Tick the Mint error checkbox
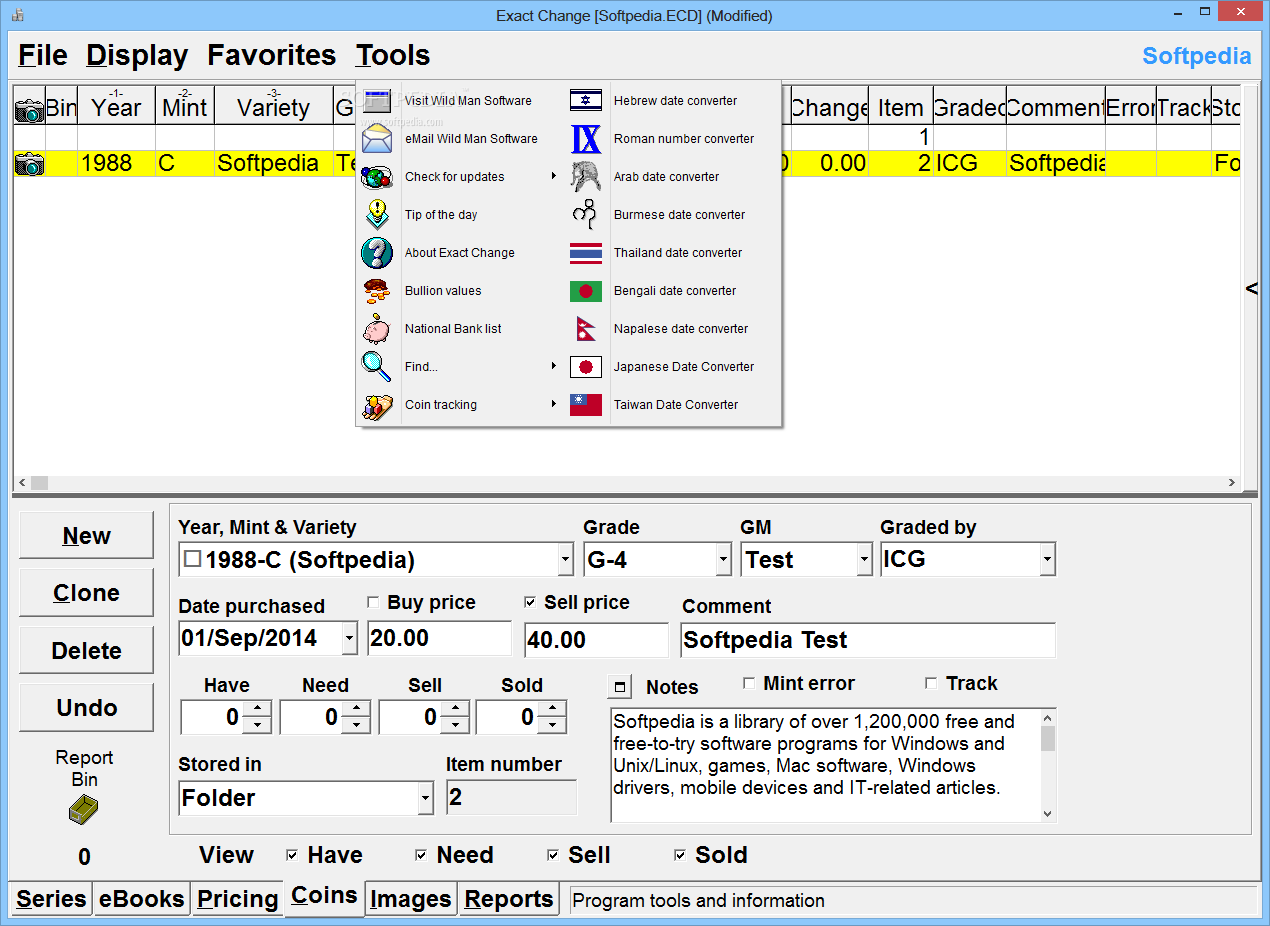The image size is (1270, 926). point(749,683)
